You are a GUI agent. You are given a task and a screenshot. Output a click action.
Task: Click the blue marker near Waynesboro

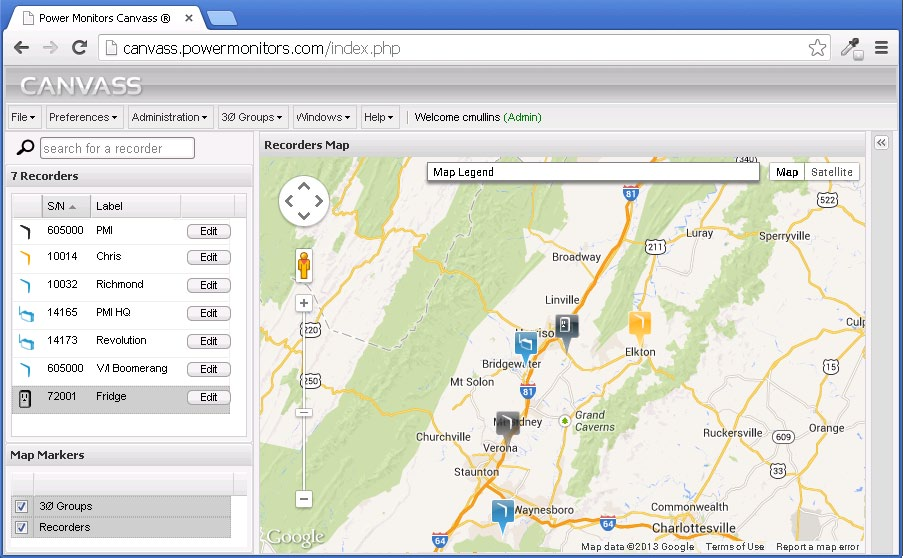503,516
